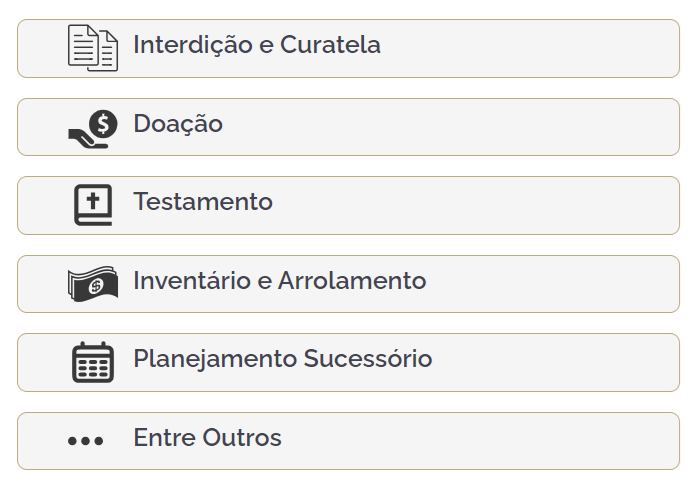Open the Planejamento Sucessório text link
The height and width of the screenshot is (504, 690).
[283, 359]
